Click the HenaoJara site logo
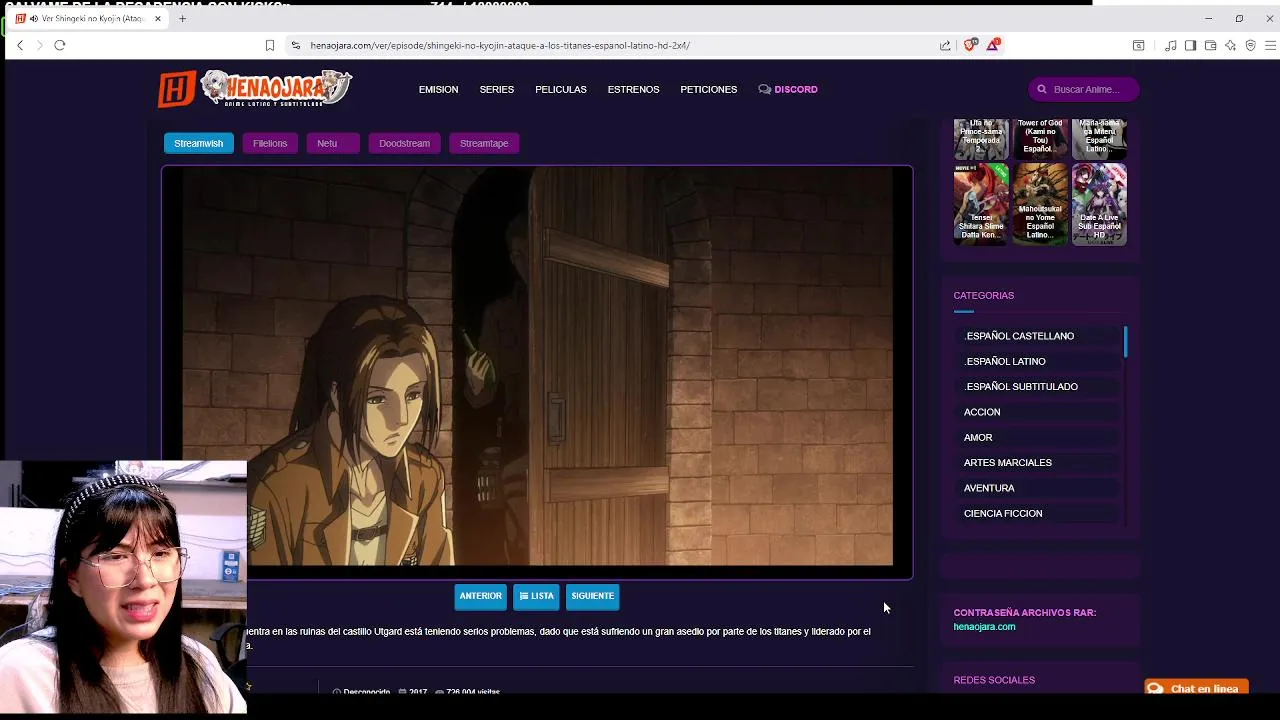Viewport: 1280px width, 720px height. [256, 89]
